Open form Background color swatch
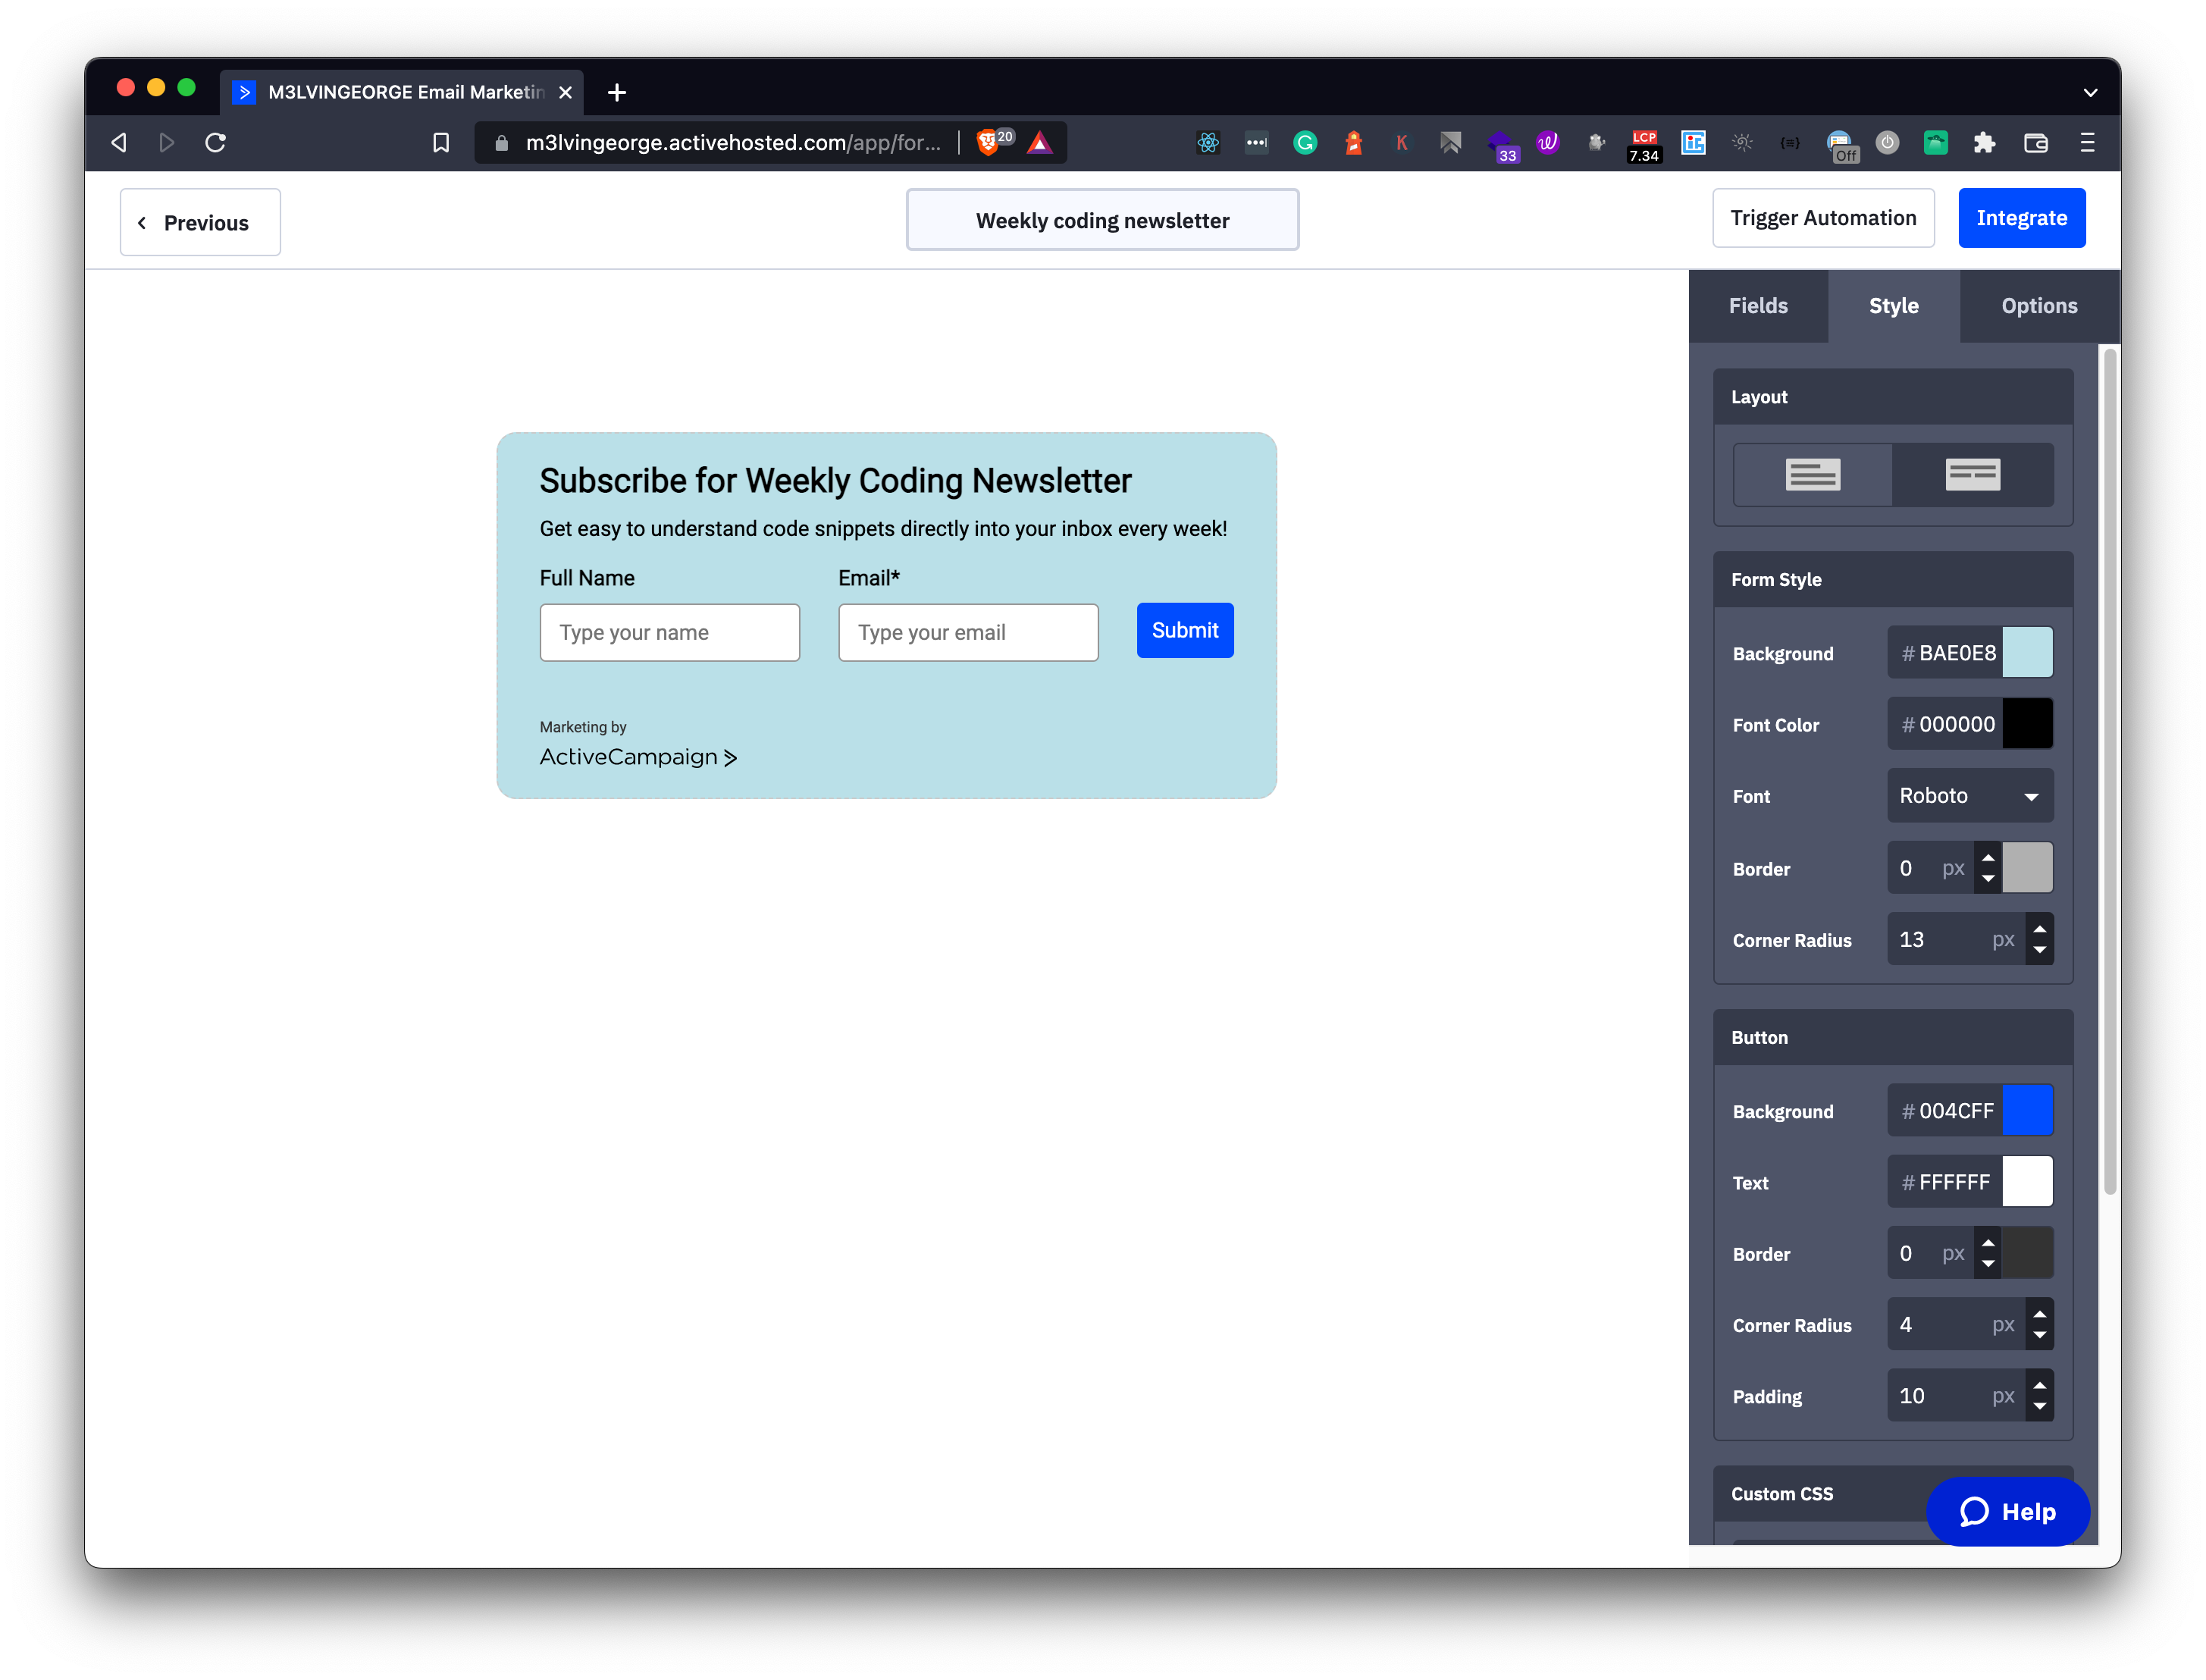The image size is (2206, 1680). click(2027, 653)
